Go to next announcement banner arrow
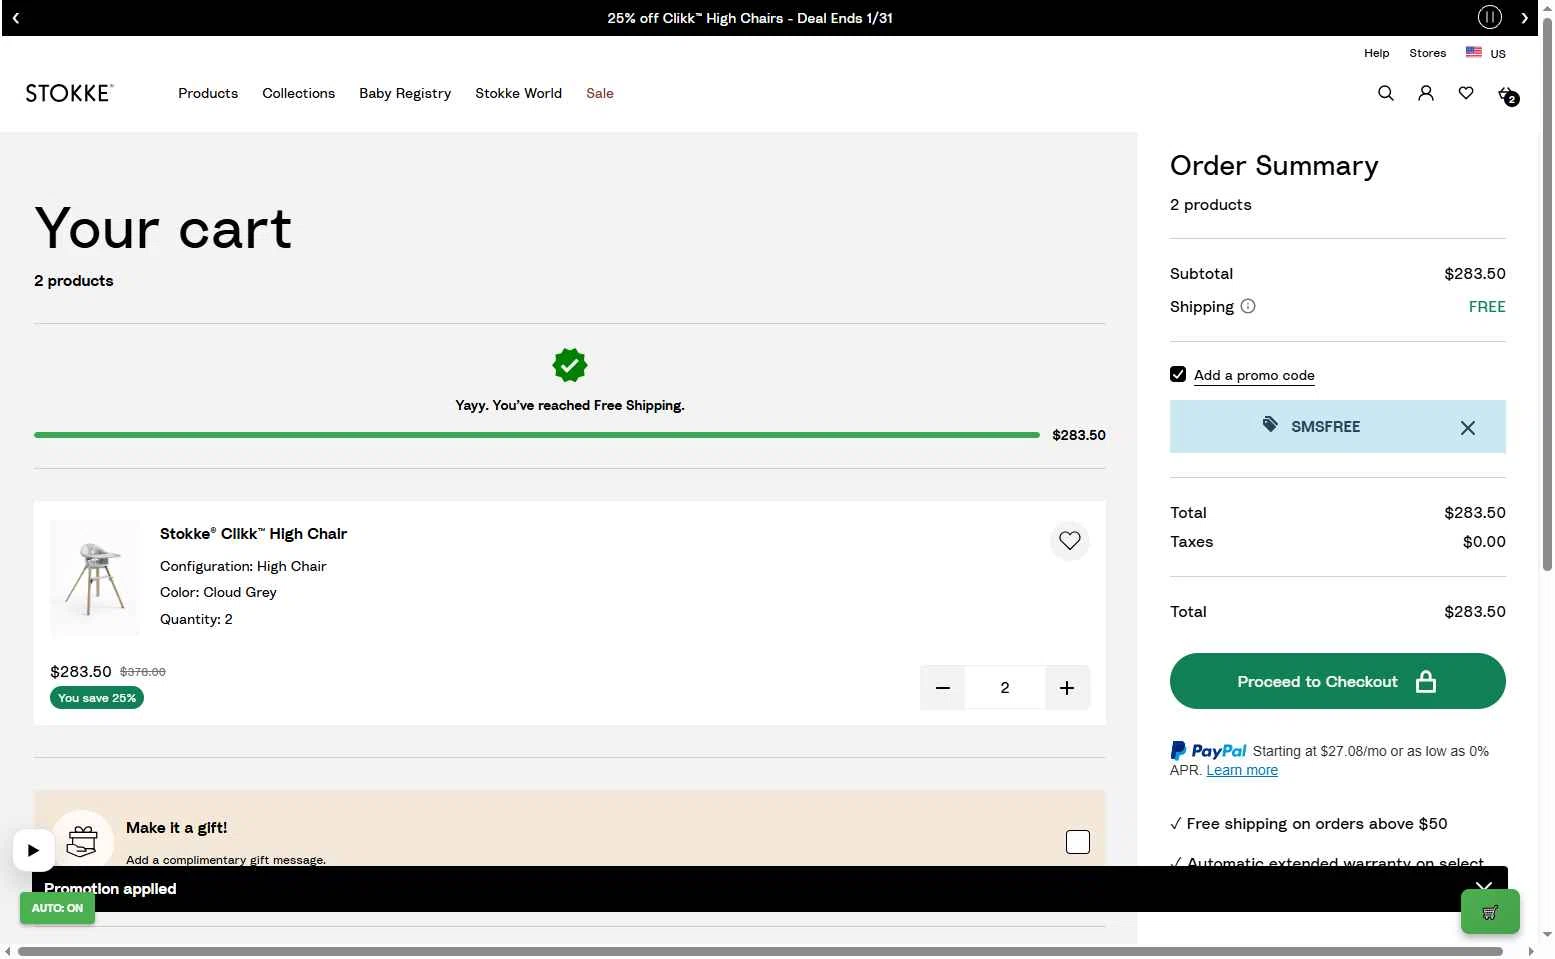The image size is (1555, 959). pyautogui.click(x=1524, y=18)
